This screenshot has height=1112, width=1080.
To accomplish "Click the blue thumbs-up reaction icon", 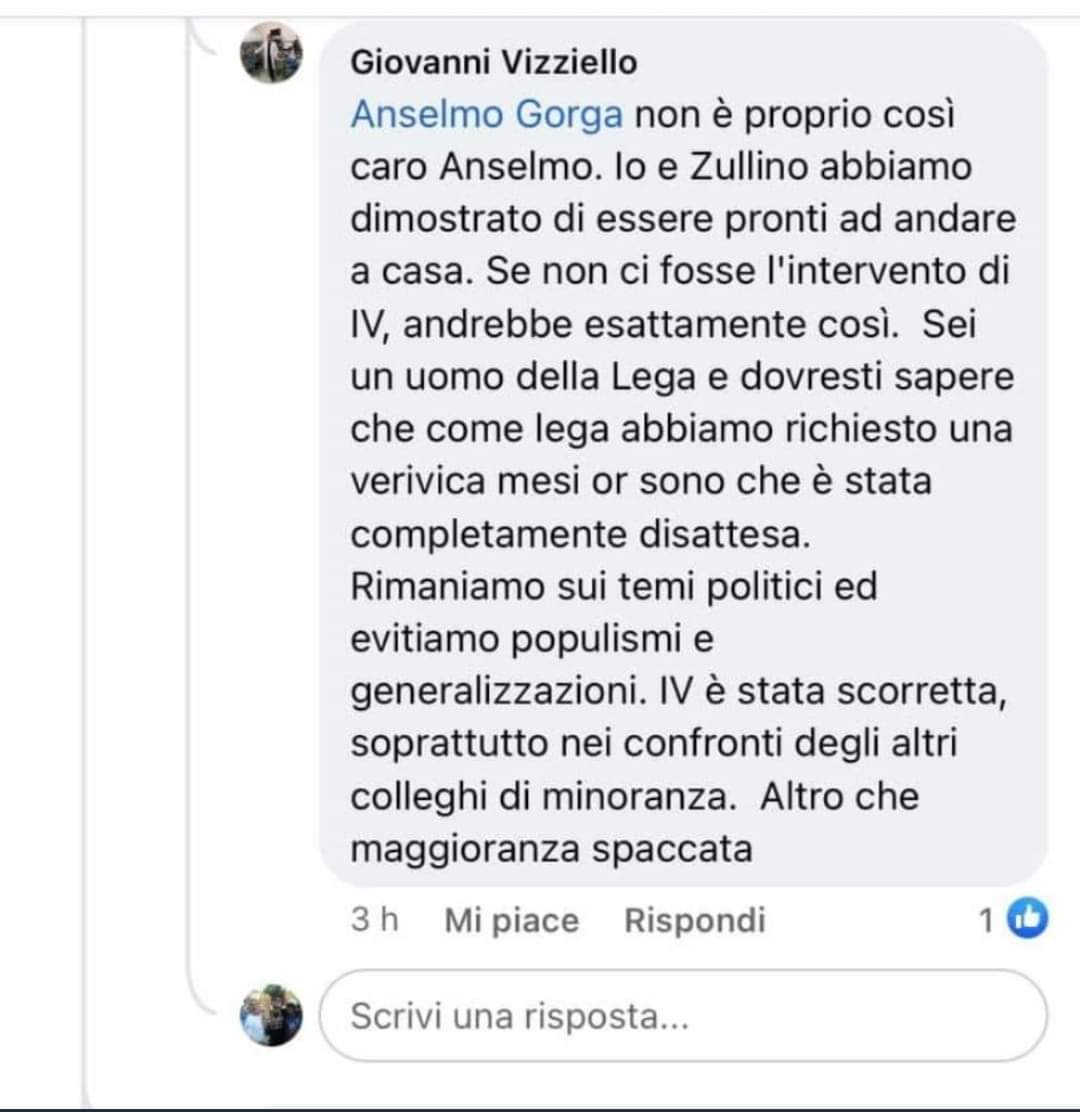I will pos(1028,918).
